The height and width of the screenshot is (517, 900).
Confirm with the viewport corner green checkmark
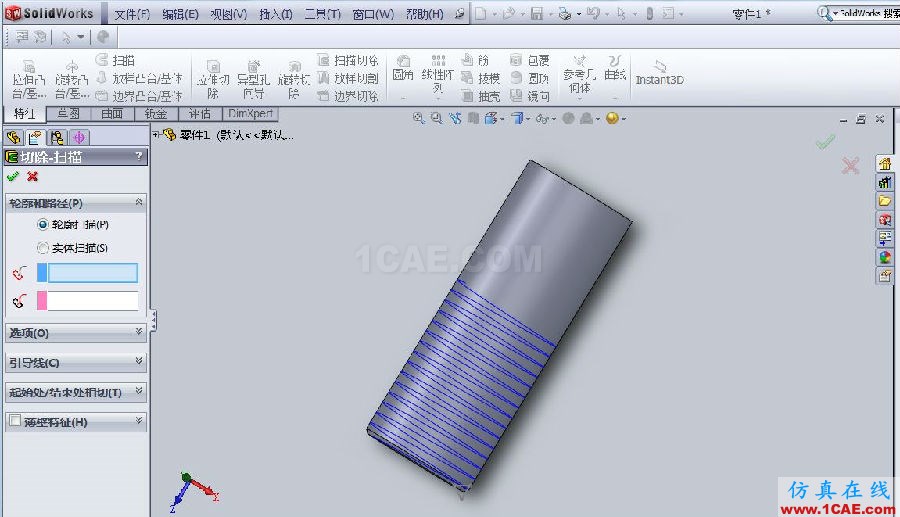[x=825, y=142]
